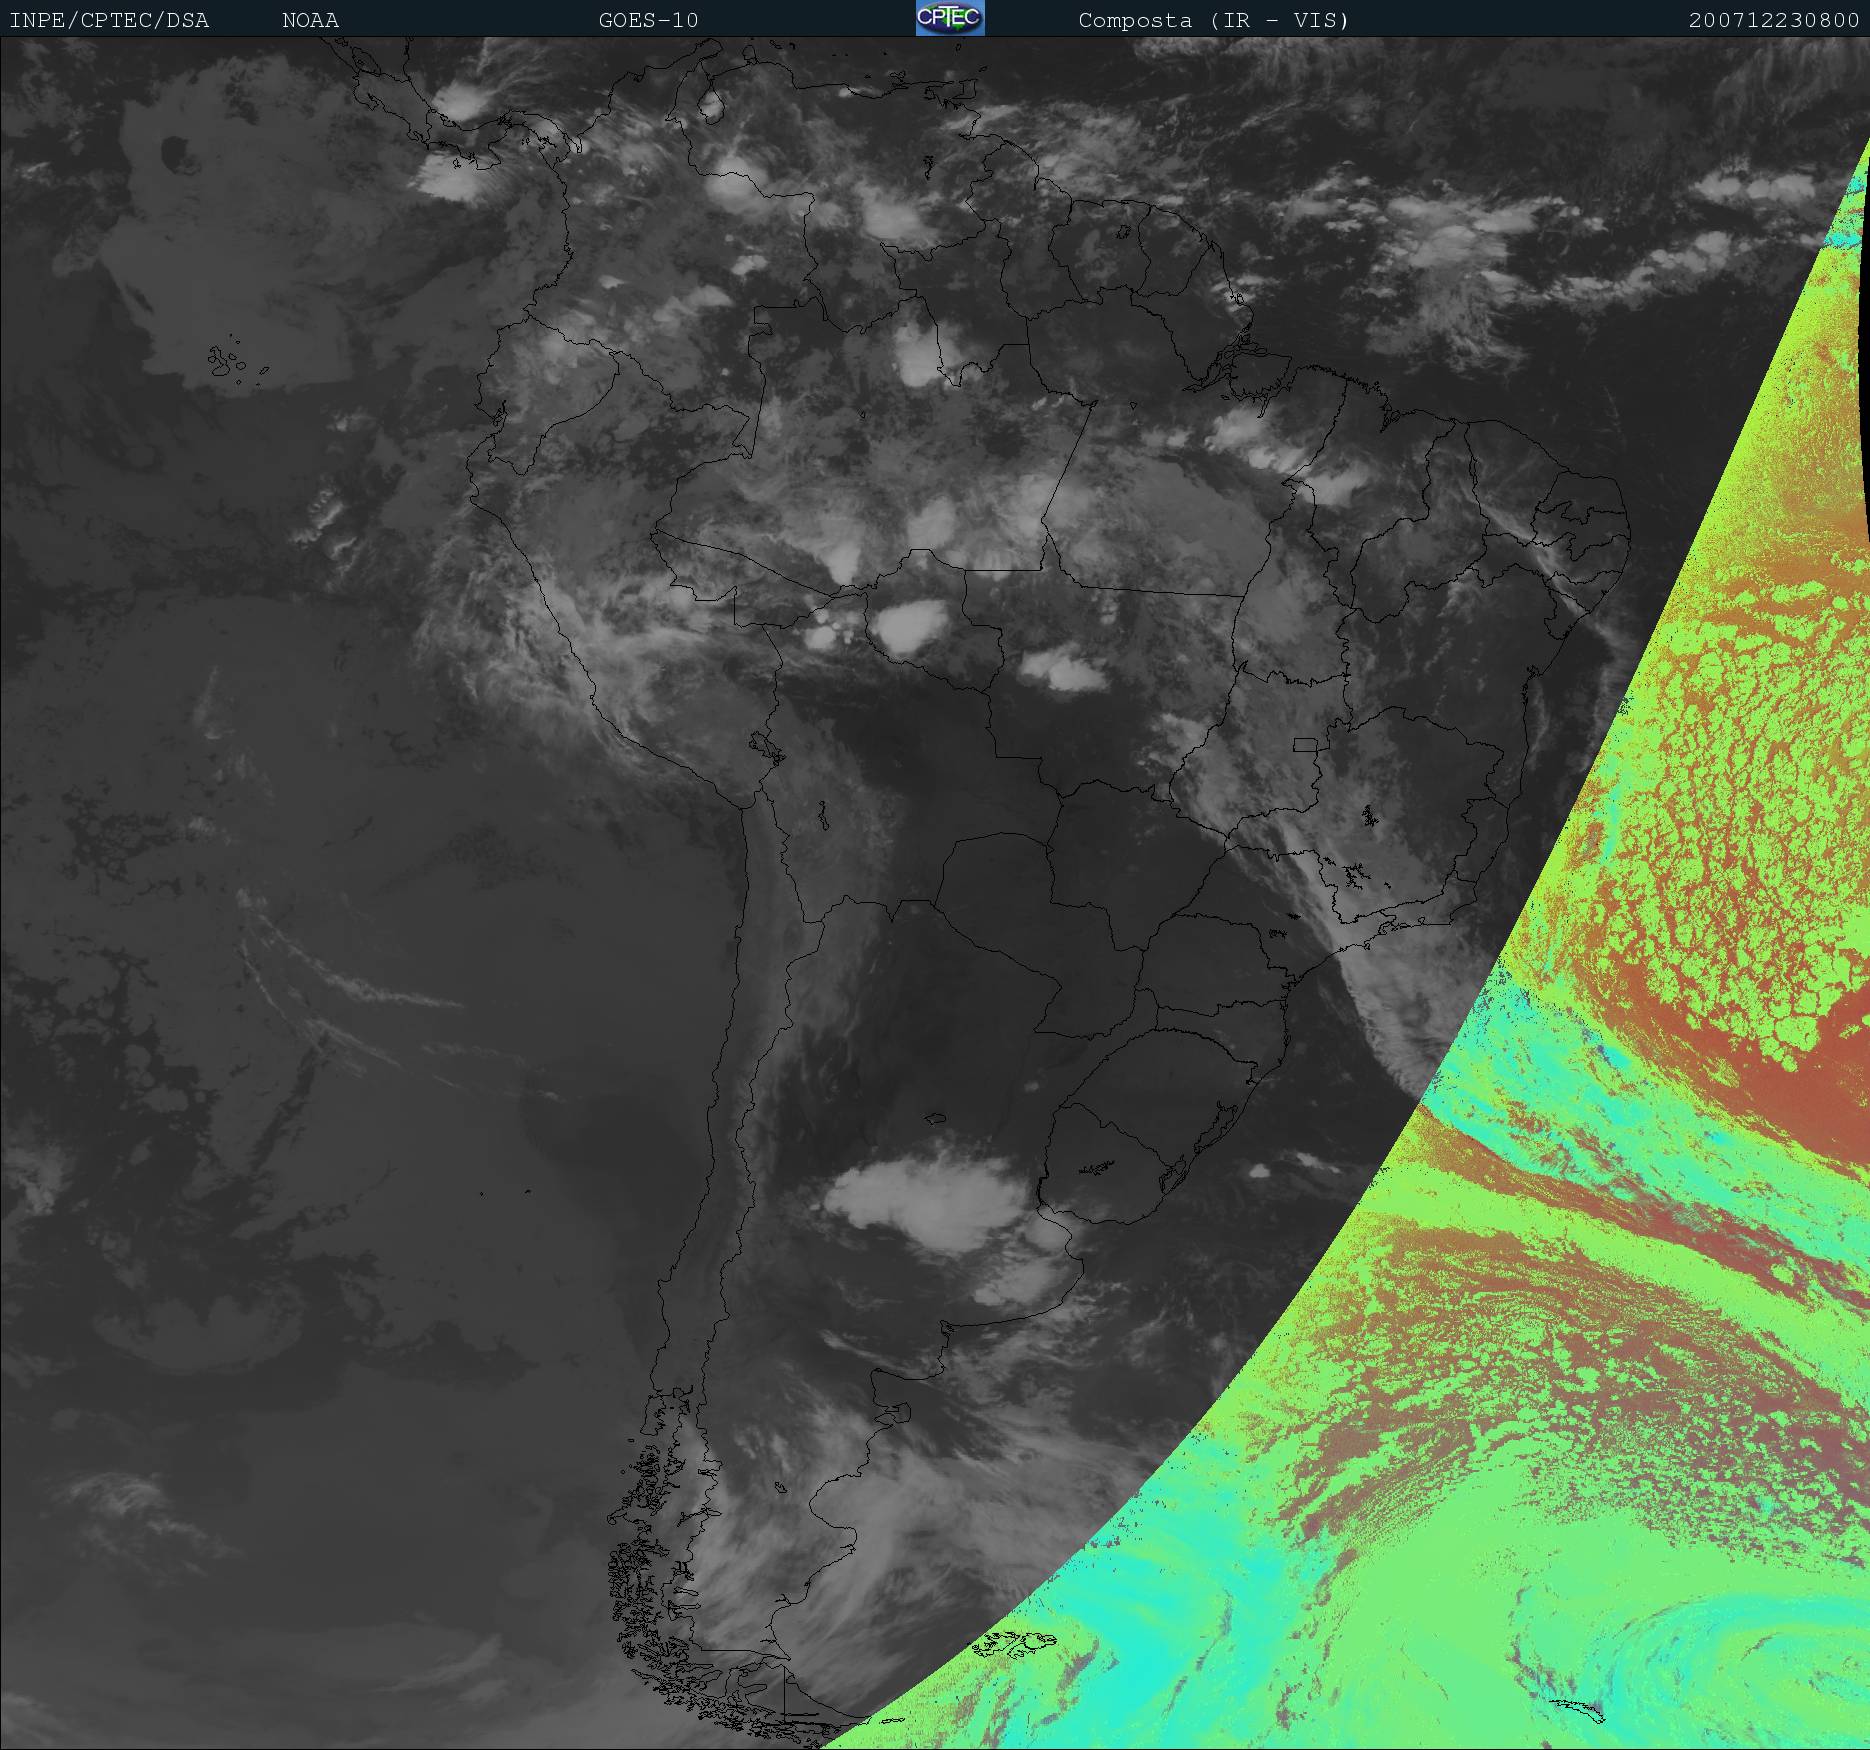Click the GOES-10 satellite label
Image resolution: width=1870 pixels, height=1750 pixels.
coord(648,20)
